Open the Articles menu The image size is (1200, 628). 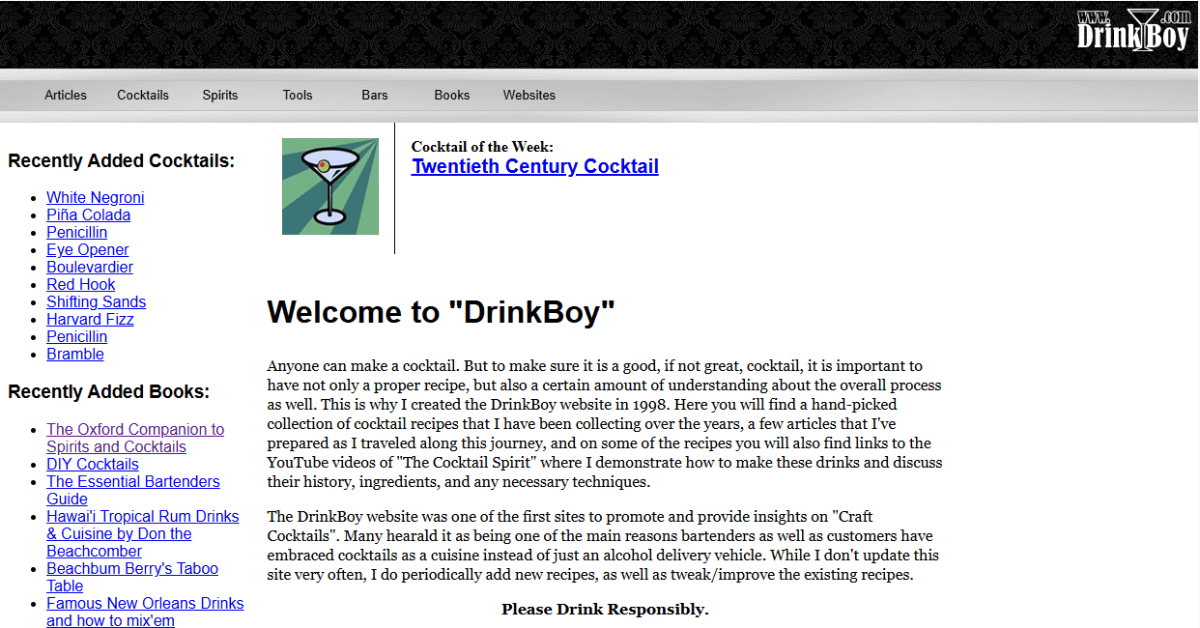coord(65,95)
